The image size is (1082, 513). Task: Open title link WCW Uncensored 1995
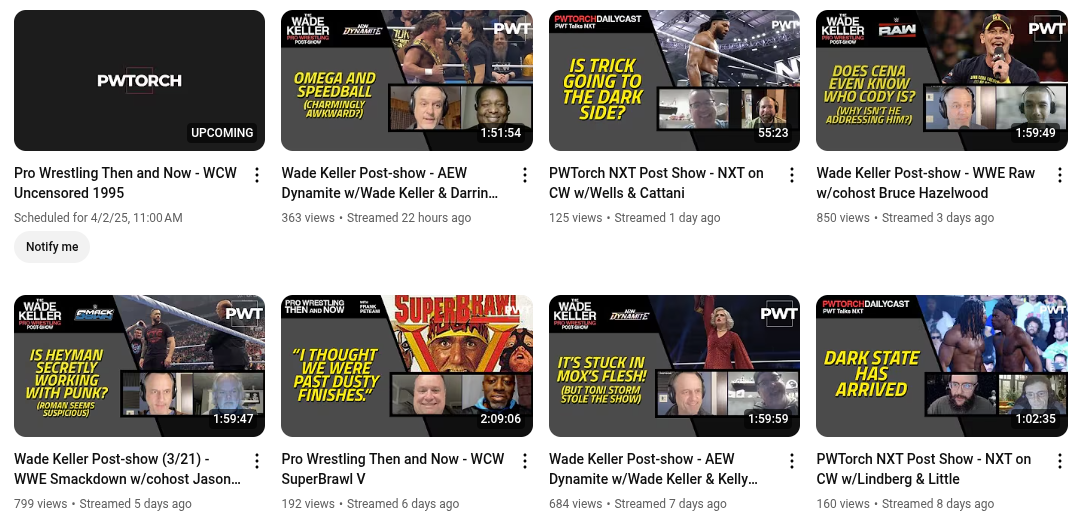pyautogui.click(x=126, y=183)
